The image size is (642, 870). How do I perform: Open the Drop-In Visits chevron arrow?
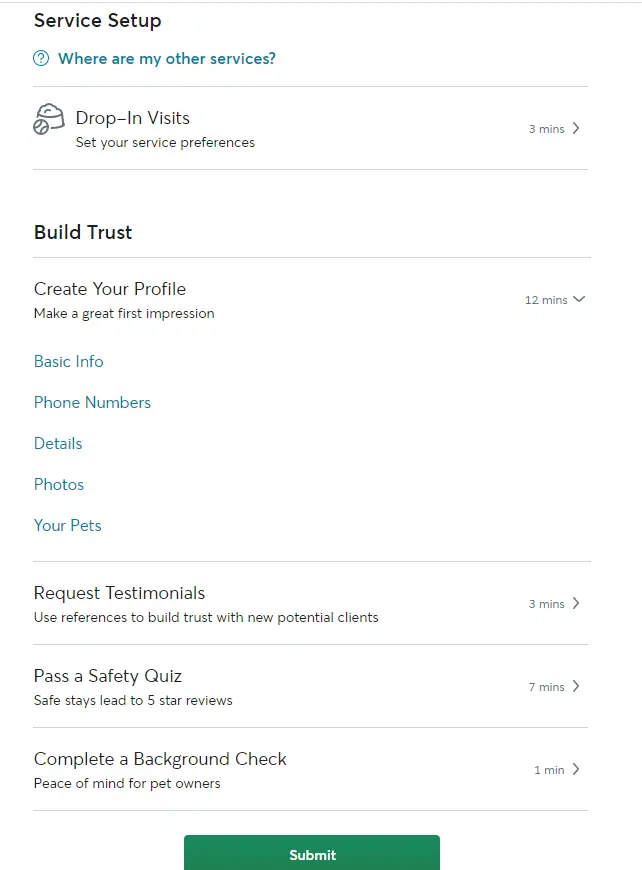click(576, 128)
